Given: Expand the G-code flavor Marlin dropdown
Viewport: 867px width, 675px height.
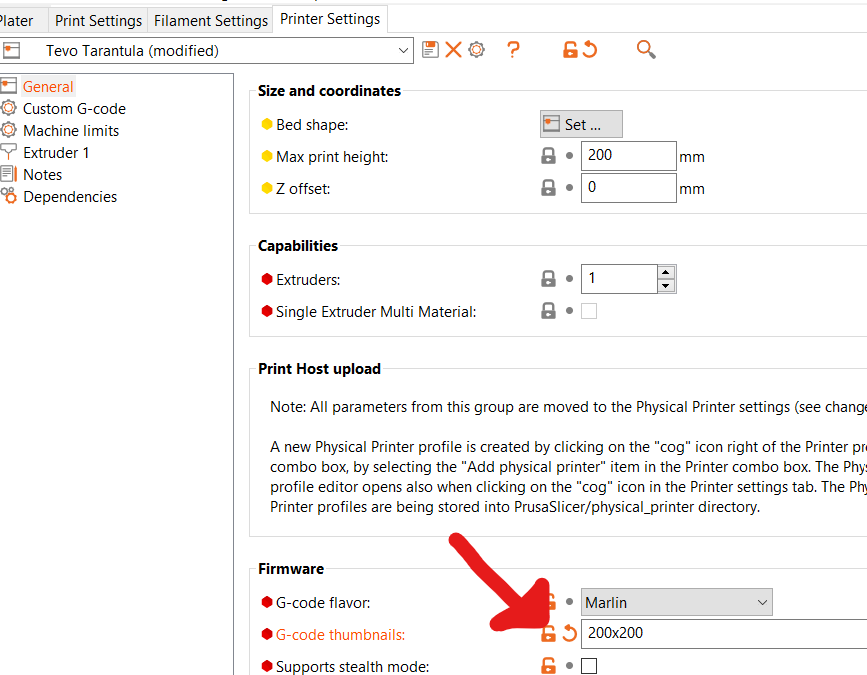Looking at the screenshot, I should [763, 602].
